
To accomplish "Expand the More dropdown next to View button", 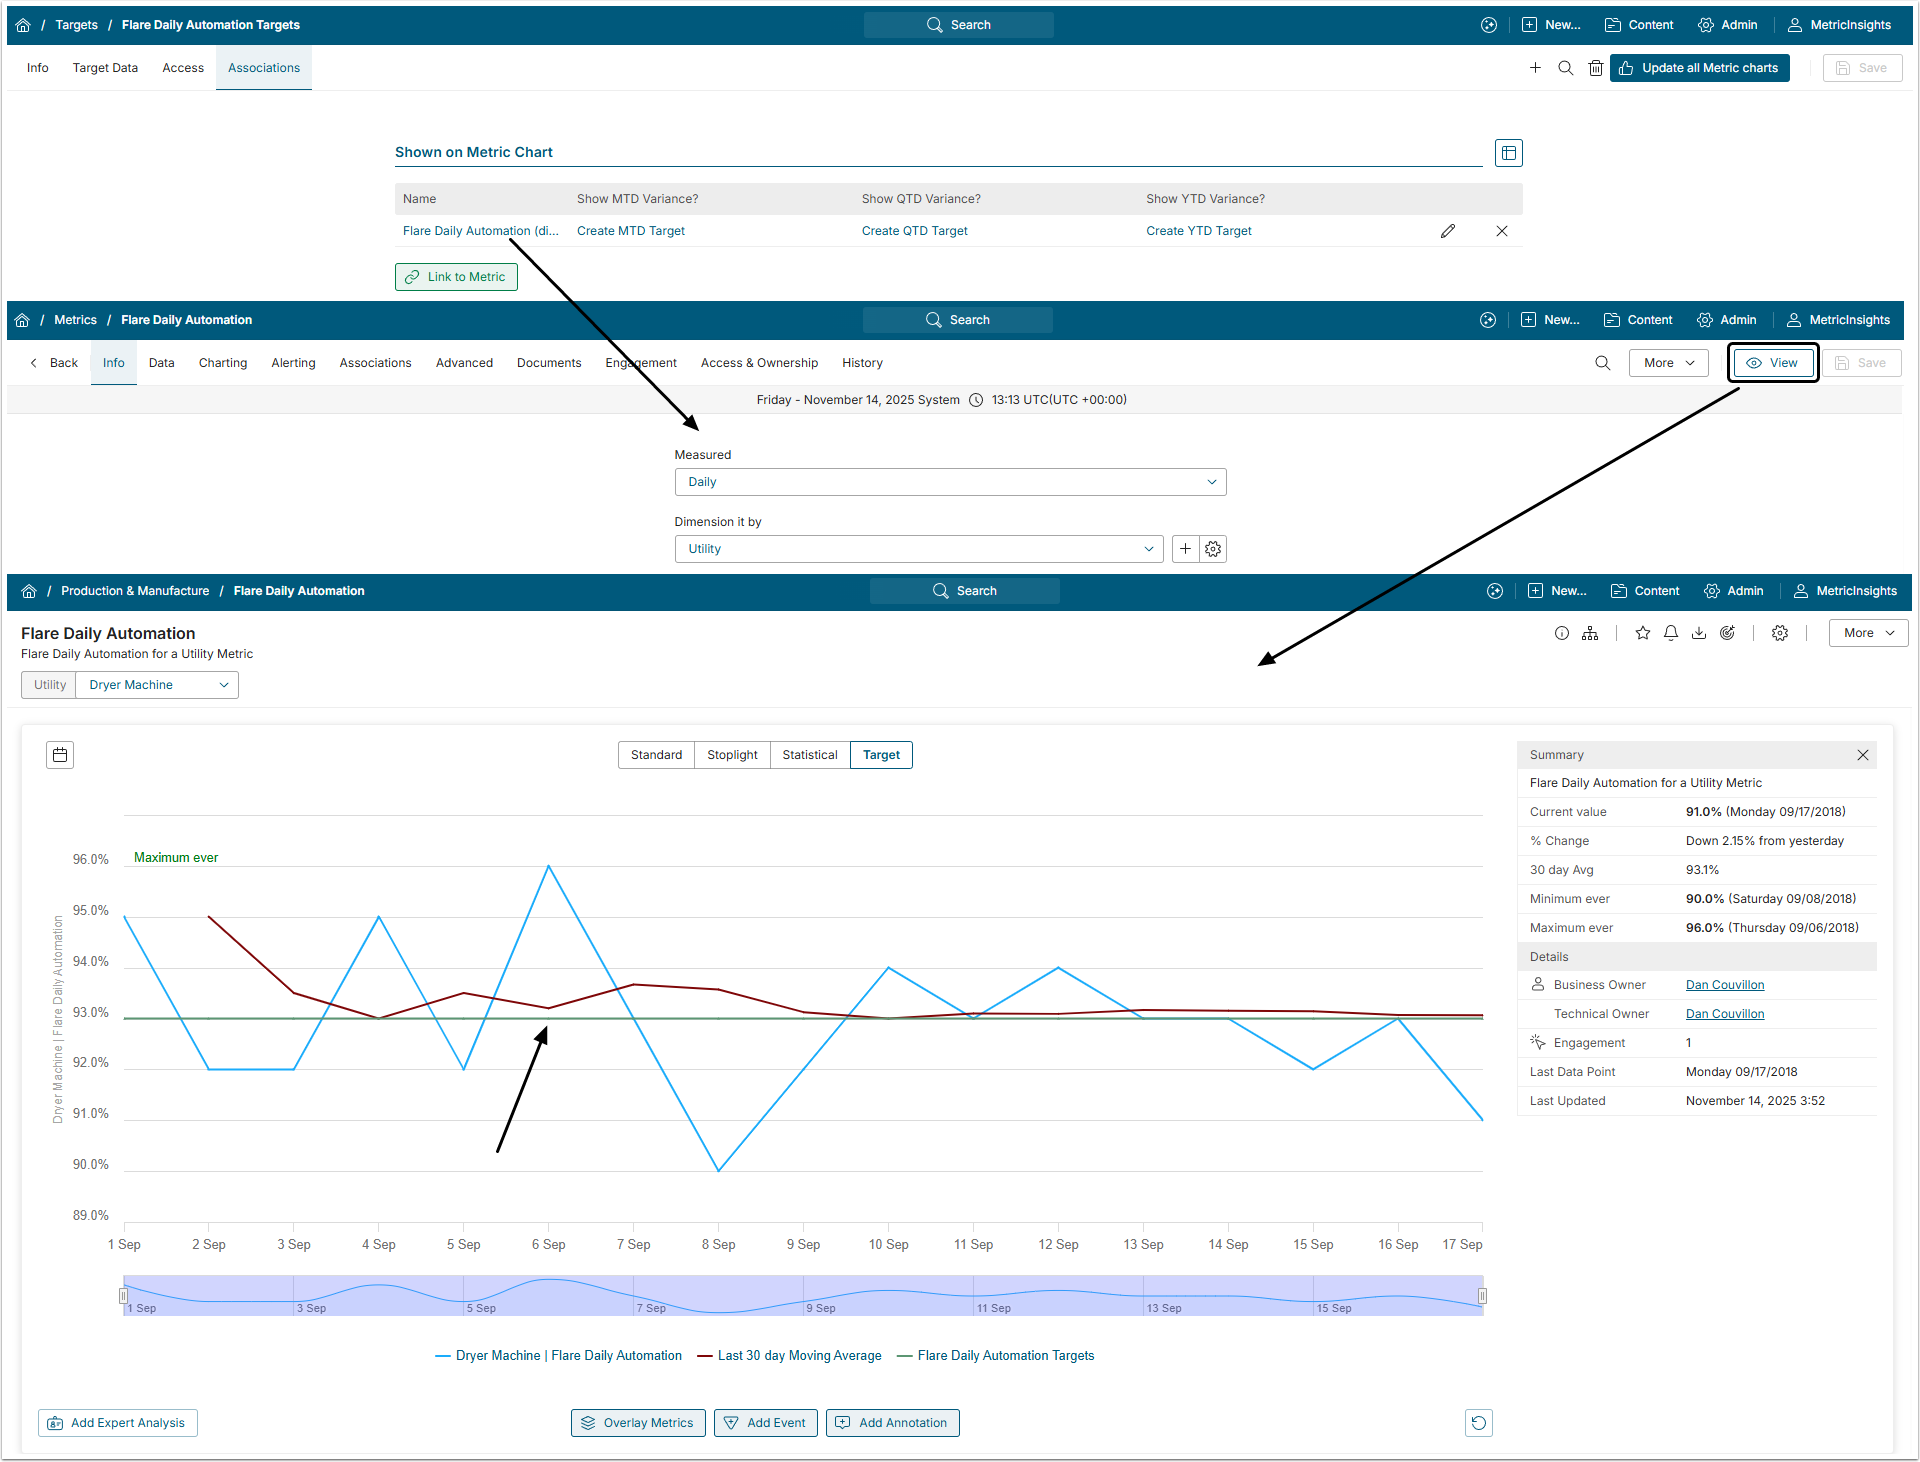I will coord(1668,363).
